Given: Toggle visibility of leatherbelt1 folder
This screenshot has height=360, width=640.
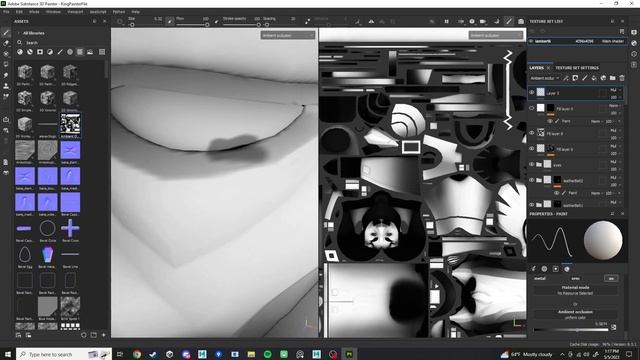Looking at the screenshot, I should point(532,204).
